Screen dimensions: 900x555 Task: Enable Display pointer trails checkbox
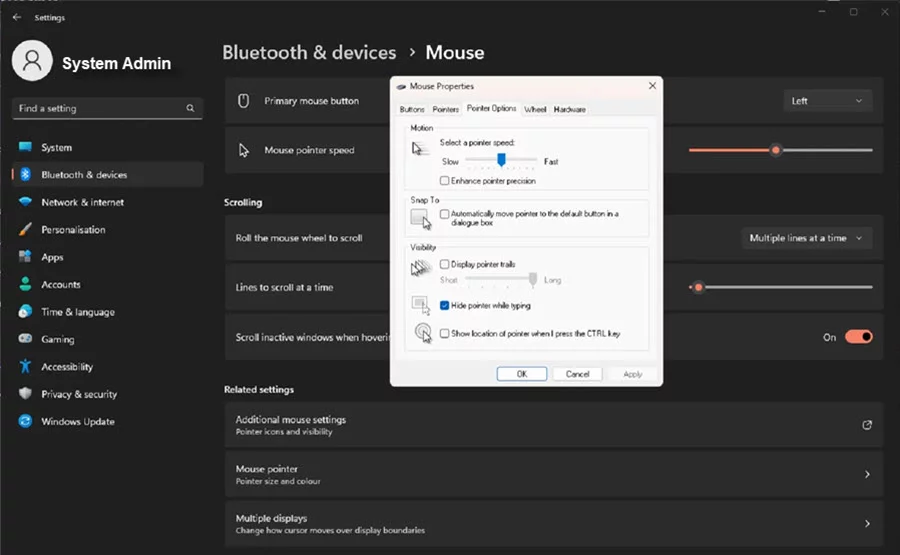tap(444, 264)
